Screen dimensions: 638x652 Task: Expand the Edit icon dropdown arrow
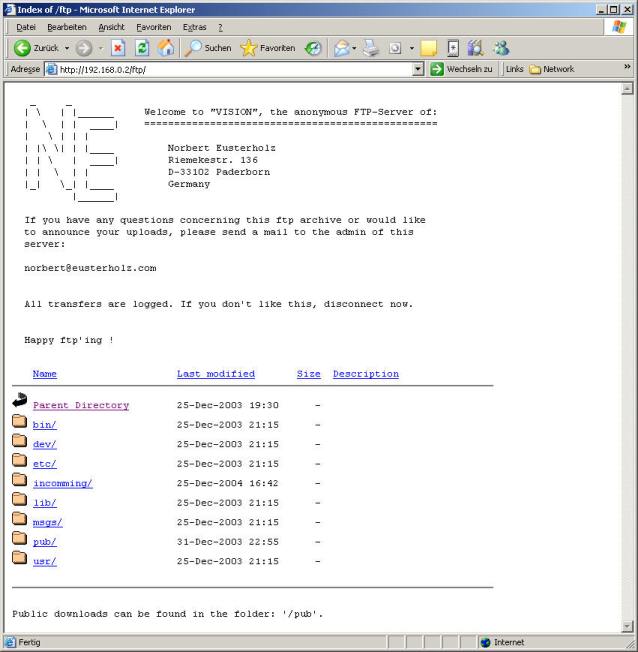click(x=412, y=48)
